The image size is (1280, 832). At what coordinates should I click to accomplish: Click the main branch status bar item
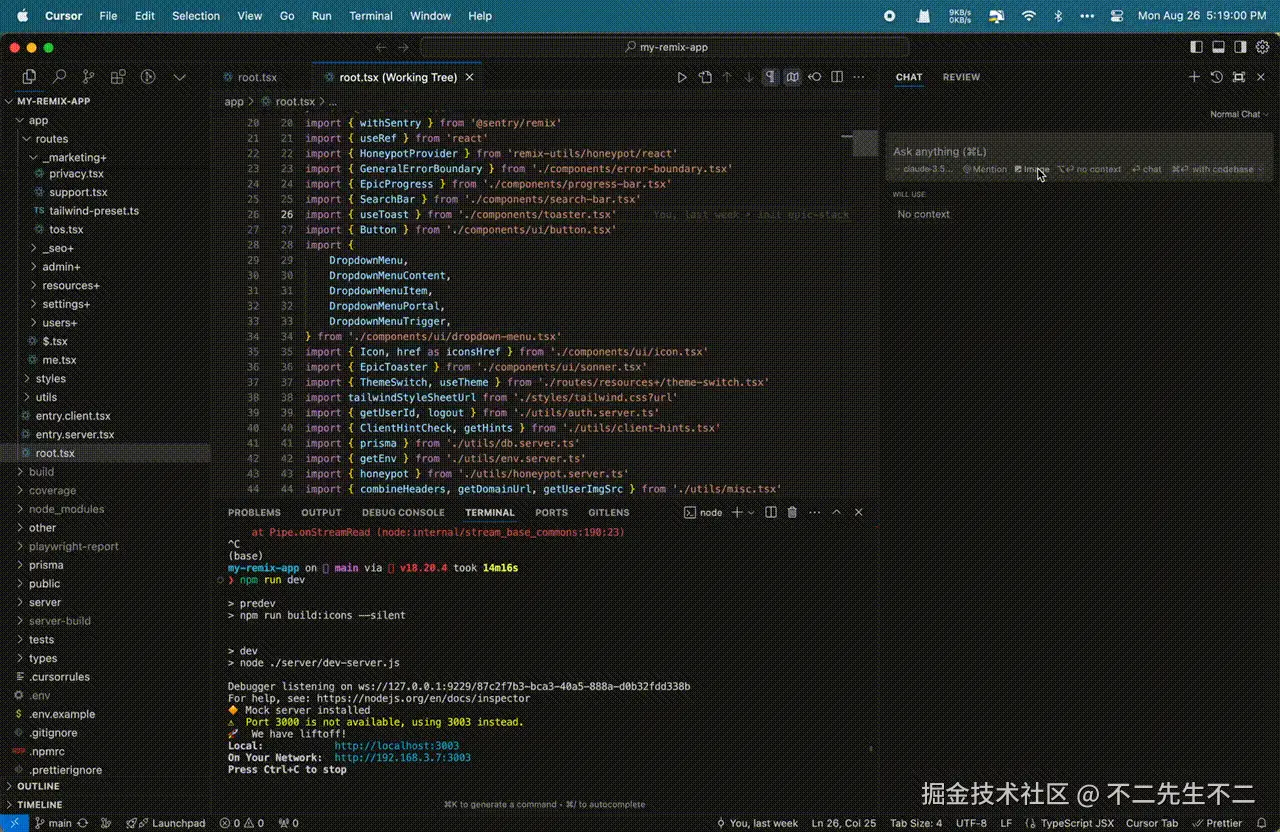click(x=54, y=823)
